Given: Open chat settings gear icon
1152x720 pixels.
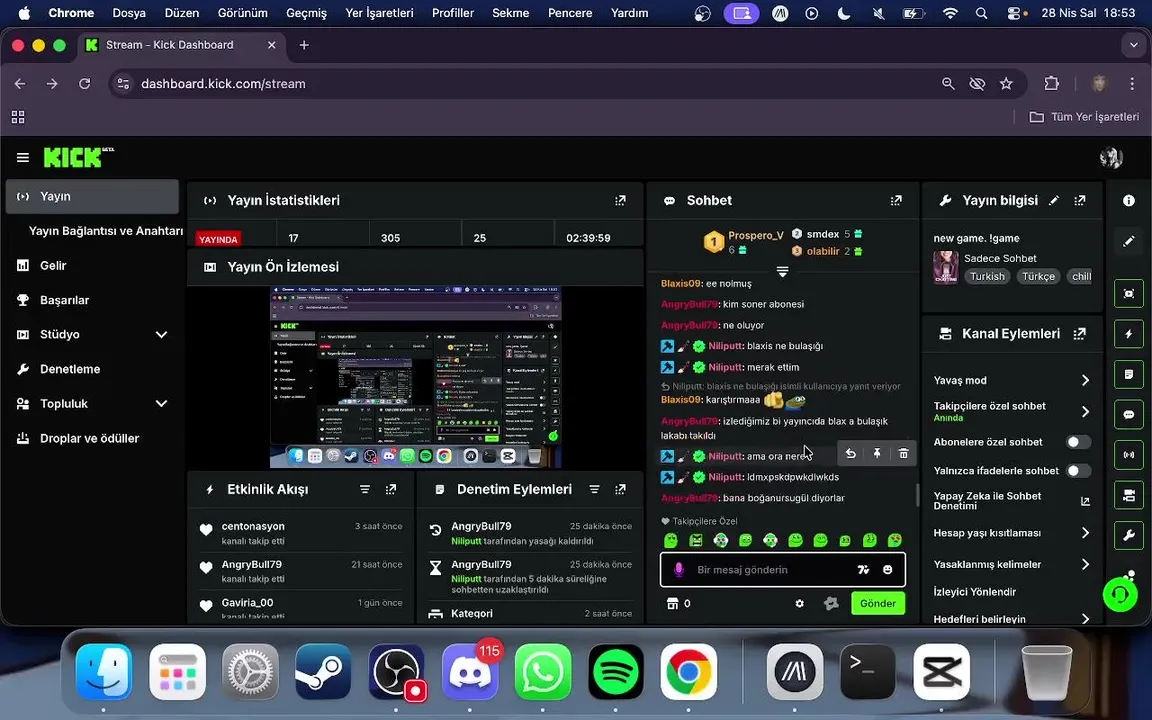Looking at the screenshot, I should pos(799,603).
